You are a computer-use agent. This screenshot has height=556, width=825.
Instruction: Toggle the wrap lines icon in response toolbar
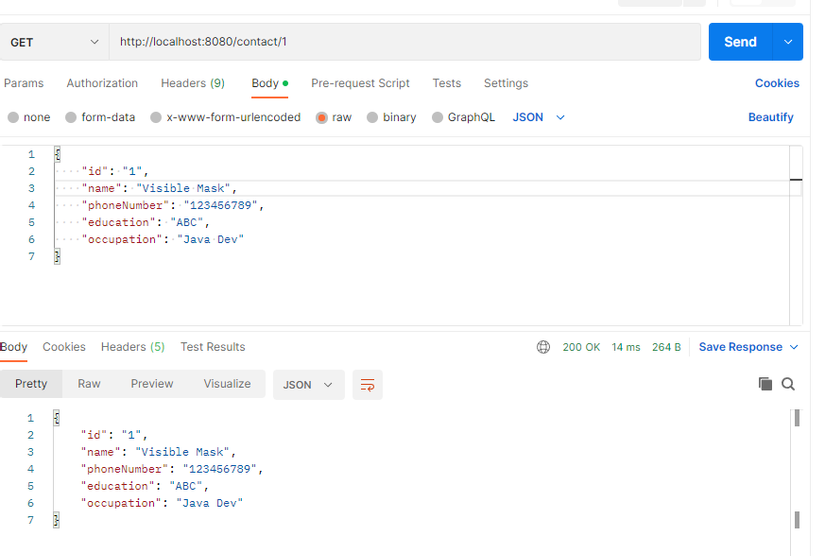coord(367,385)
